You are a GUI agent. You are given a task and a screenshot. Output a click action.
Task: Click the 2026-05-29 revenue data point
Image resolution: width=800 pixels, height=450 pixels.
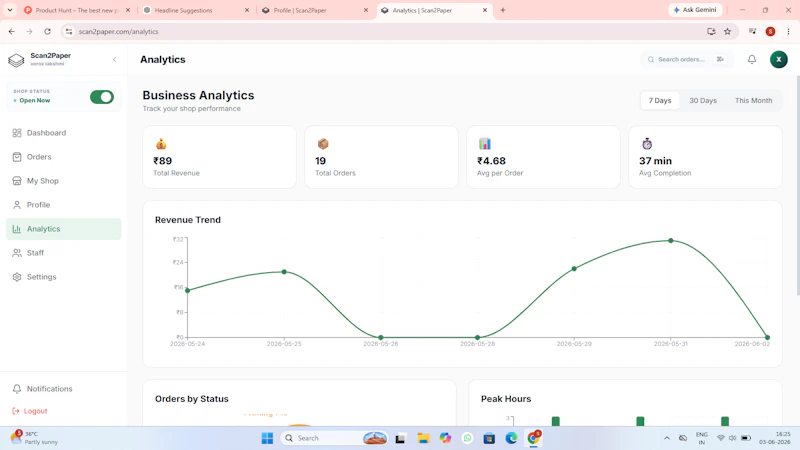tap(574, 268)
